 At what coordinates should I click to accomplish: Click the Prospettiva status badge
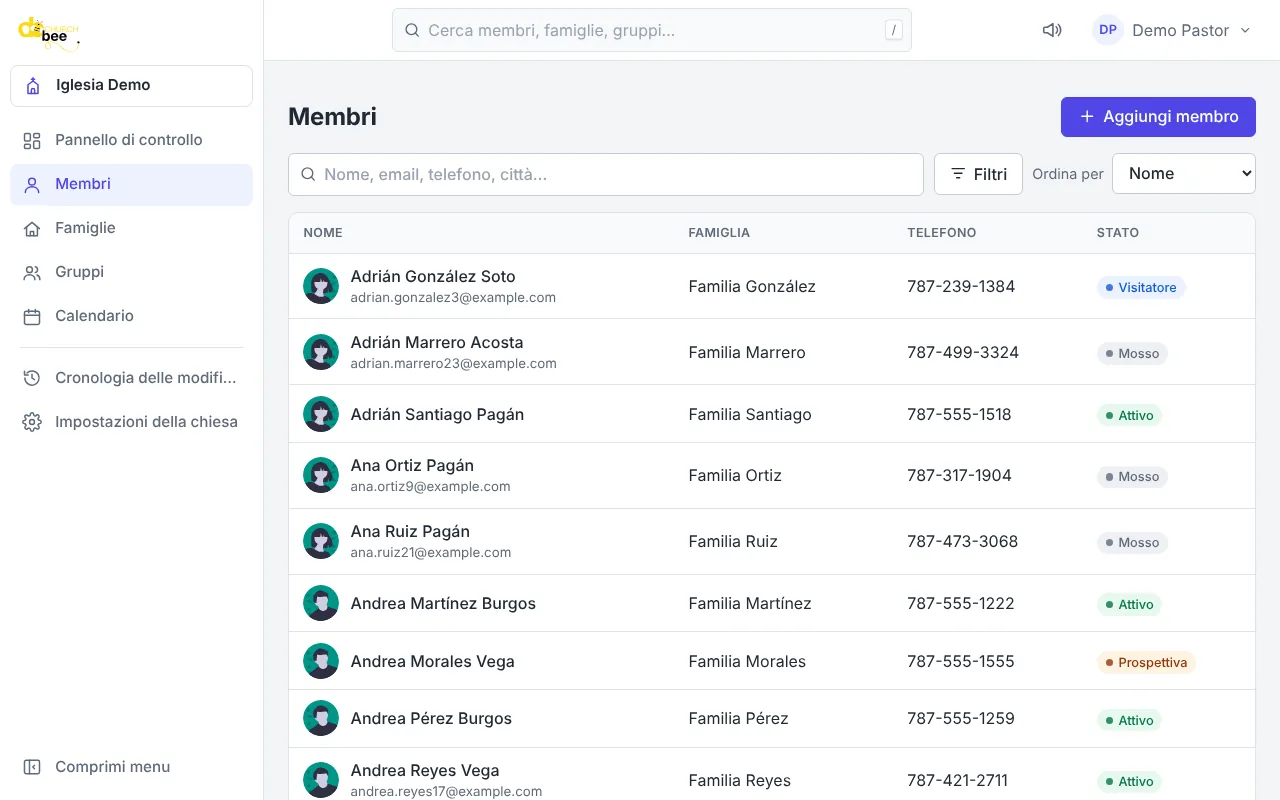pos(1146,662)
